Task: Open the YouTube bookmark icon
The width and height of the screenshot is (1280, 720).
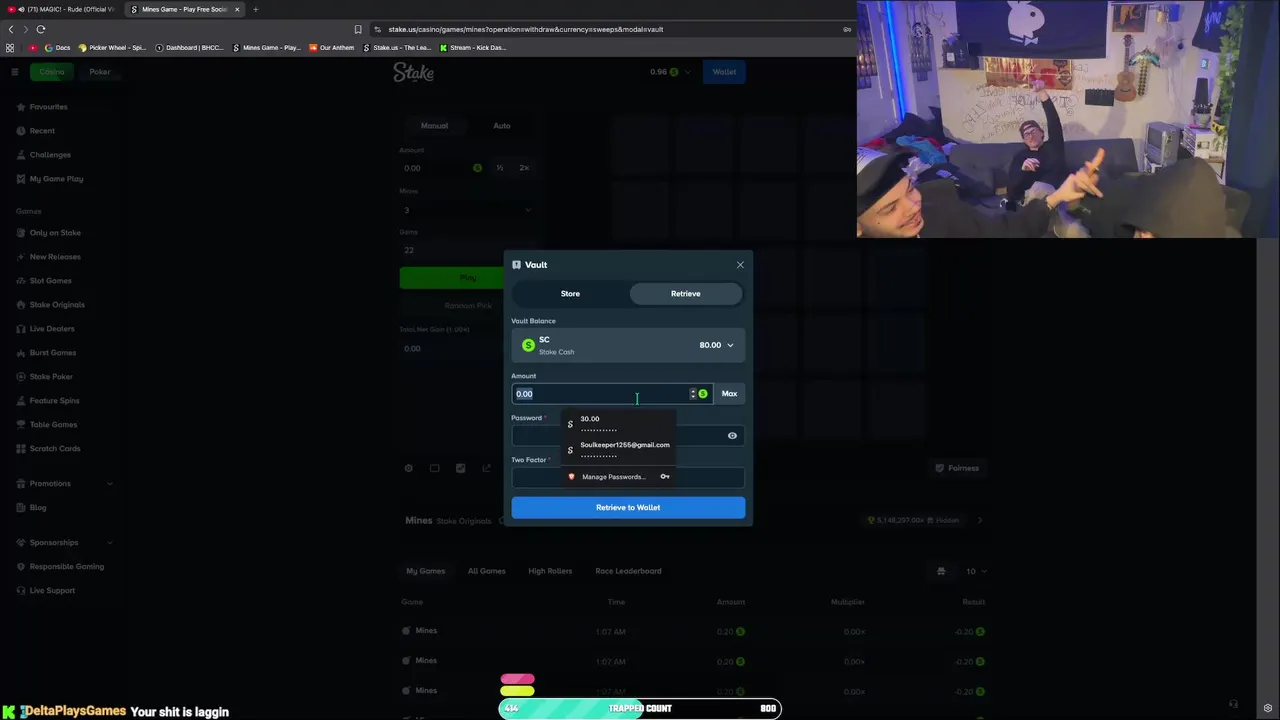Action: coord(33,48)
